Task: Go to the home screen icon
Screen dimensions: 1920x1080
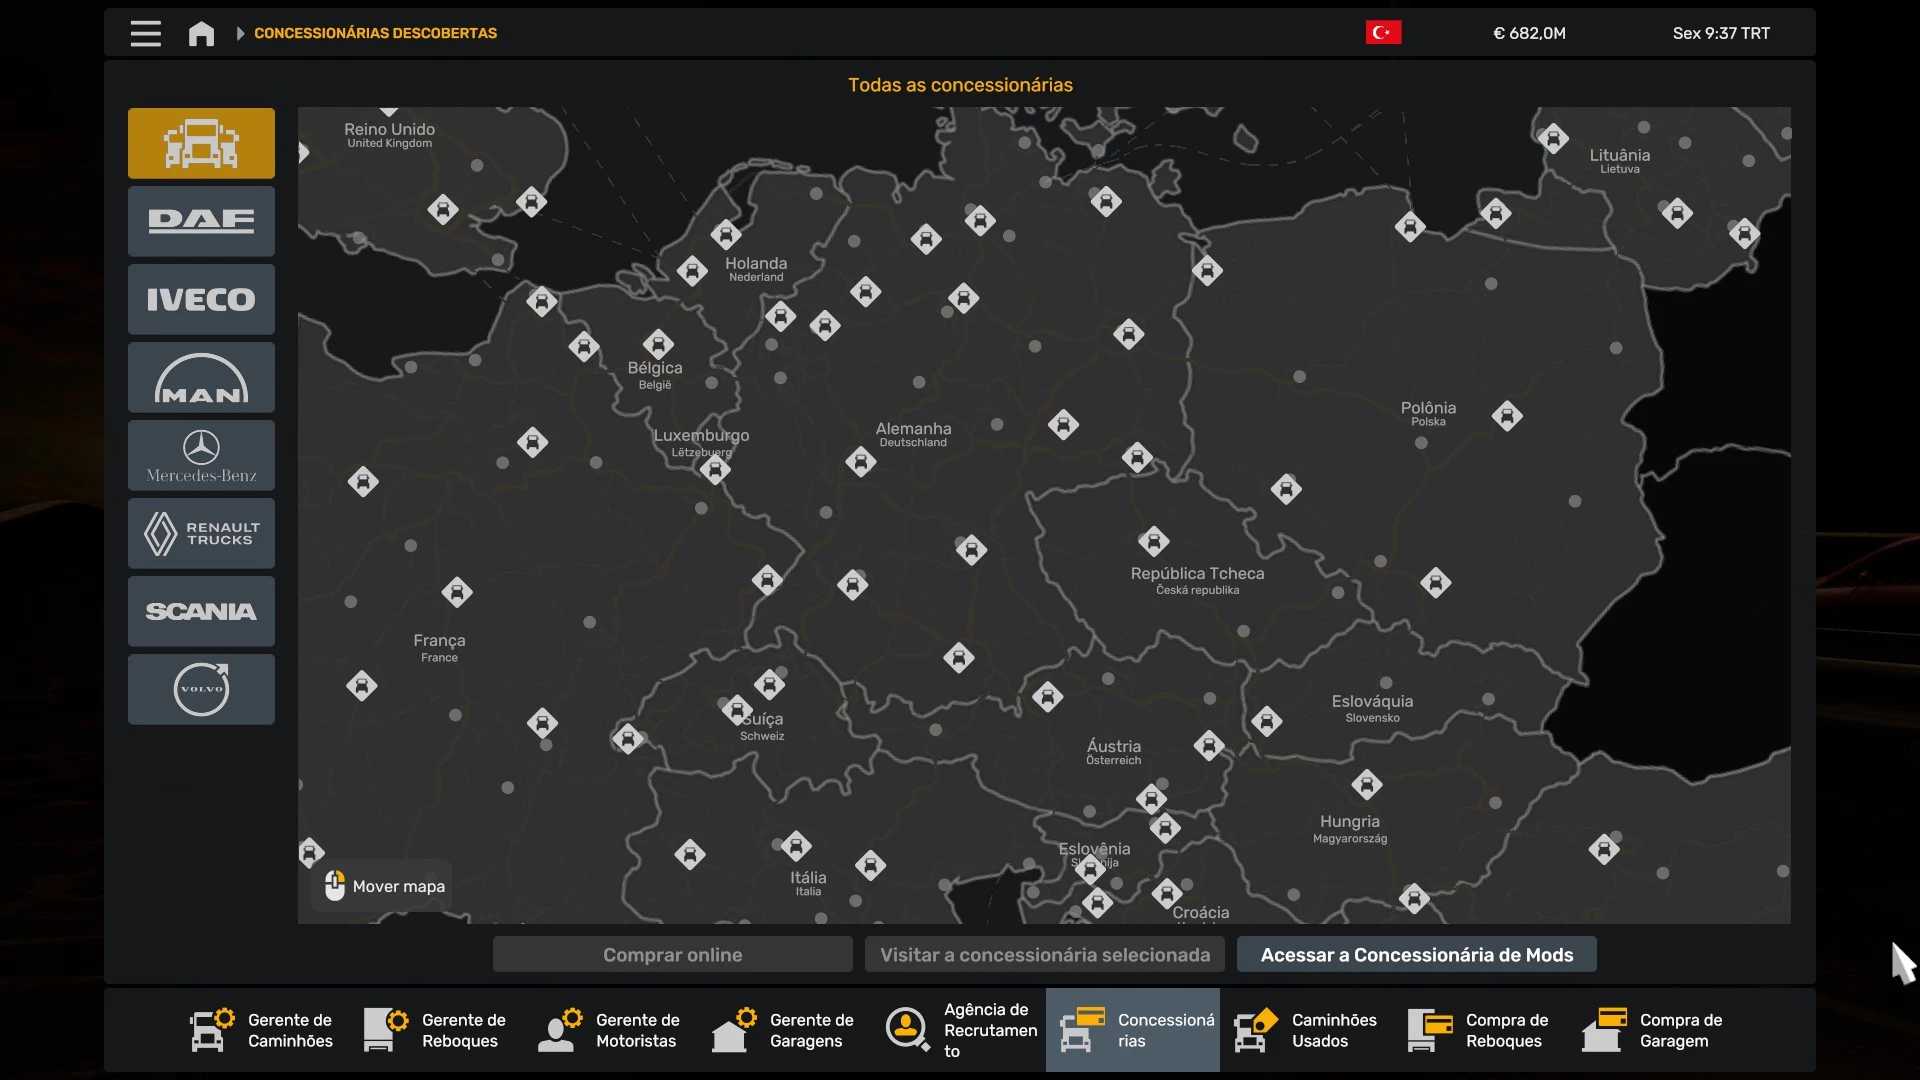Action: 201,33
